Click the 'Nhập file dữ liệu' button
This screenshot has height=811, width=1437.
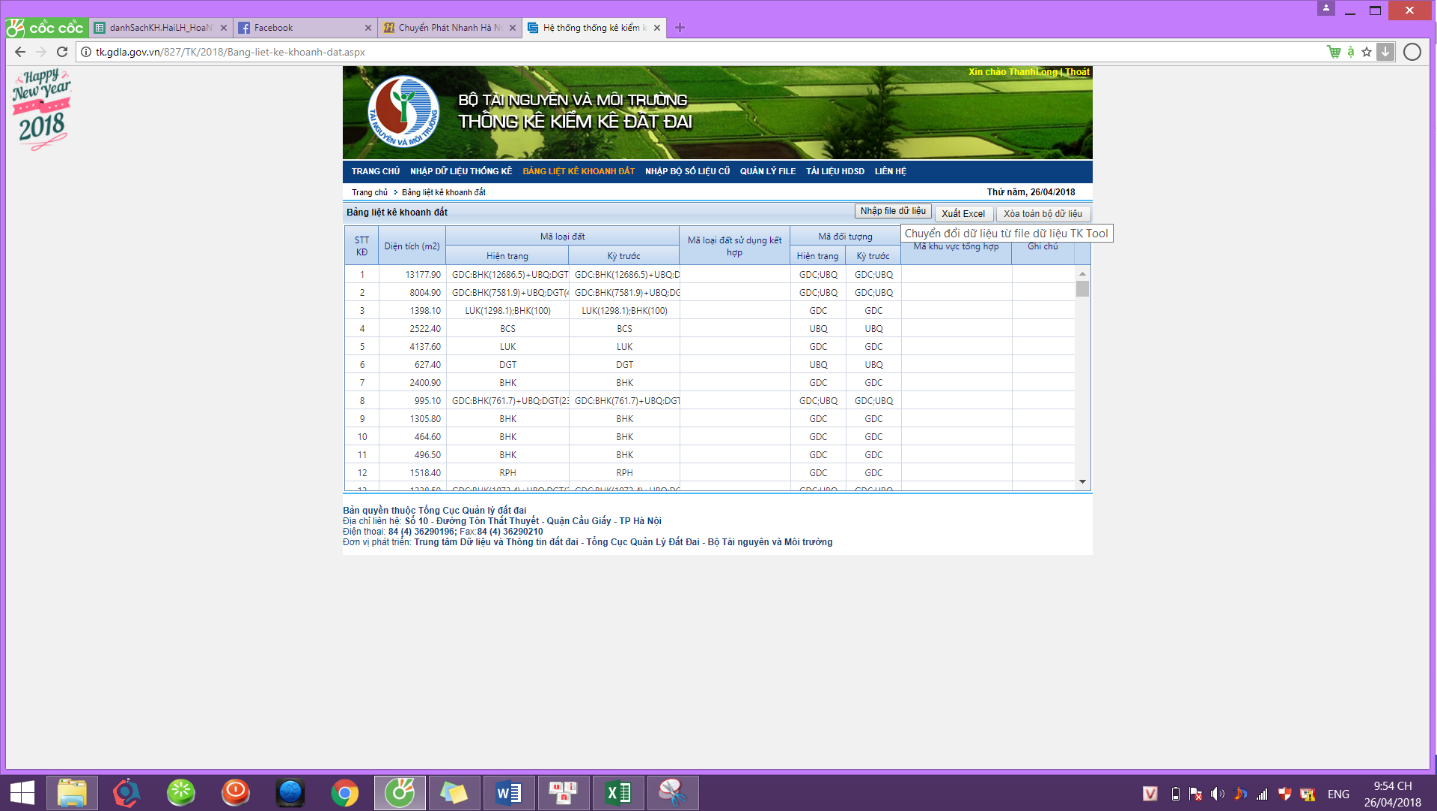893,211
